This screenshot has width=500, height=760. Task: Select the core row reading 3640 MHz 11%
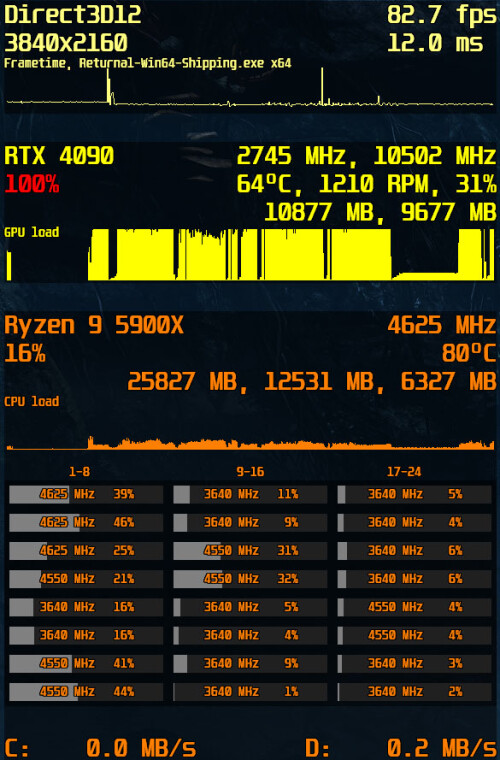click(250, 494)
